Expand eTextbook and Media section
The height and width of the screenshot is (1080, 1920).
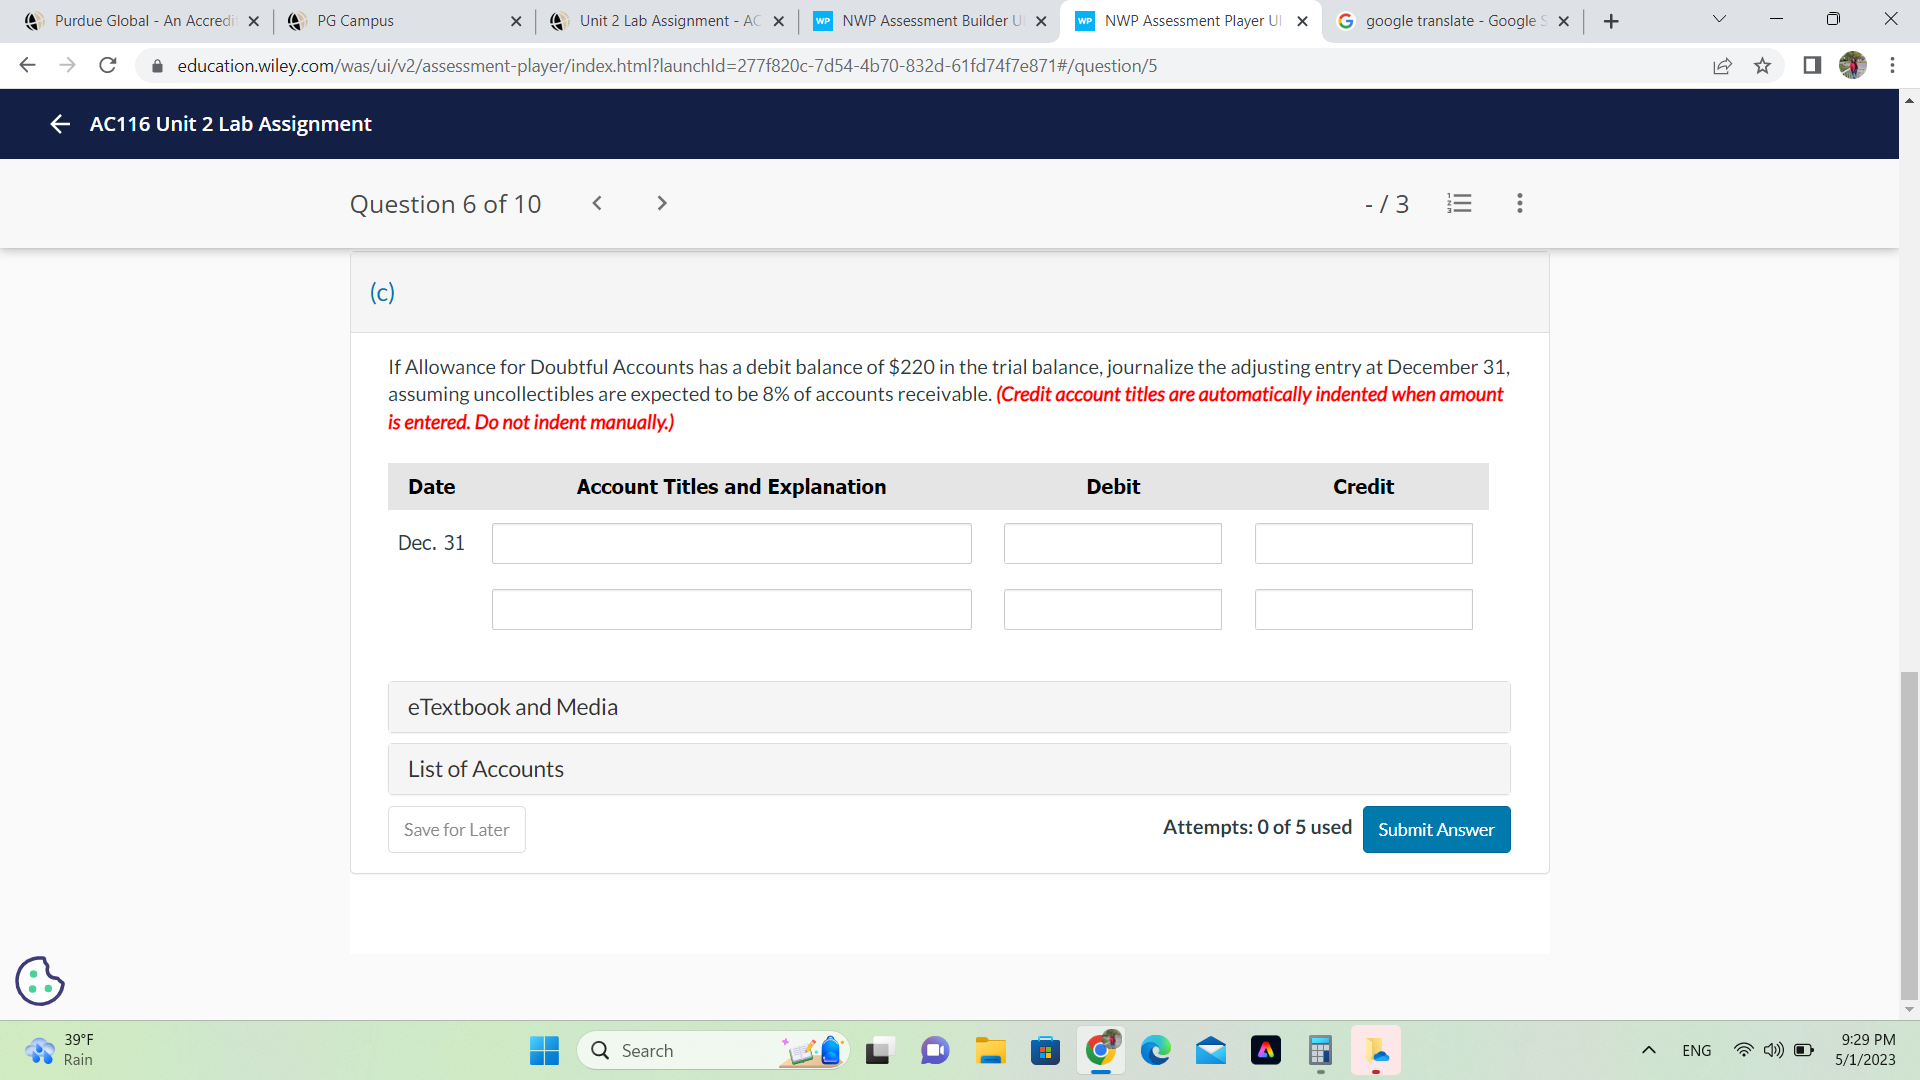[948, 707]
